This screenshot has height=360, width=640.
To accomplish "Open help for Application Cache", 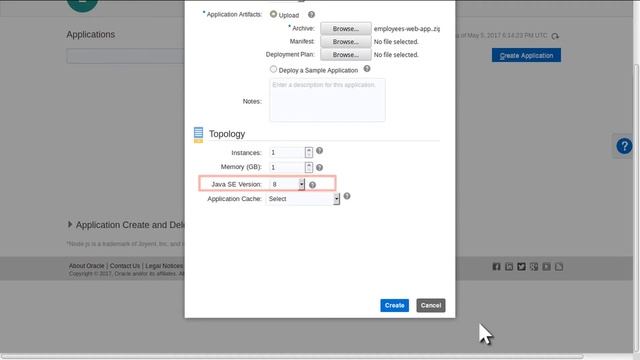I will click(x=347, y=196).
